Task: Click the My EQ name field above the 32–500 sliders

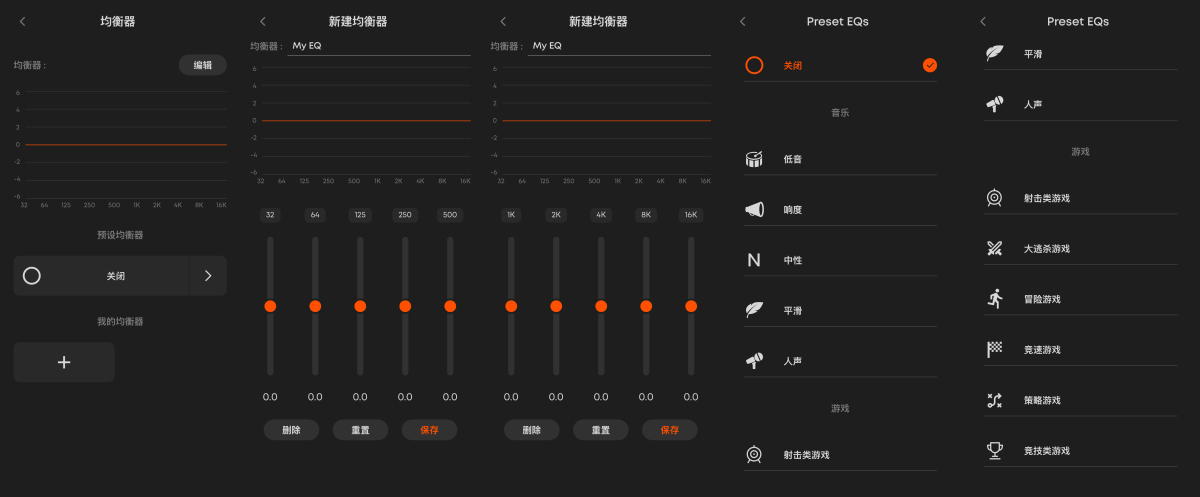Action: pos(379,45)
